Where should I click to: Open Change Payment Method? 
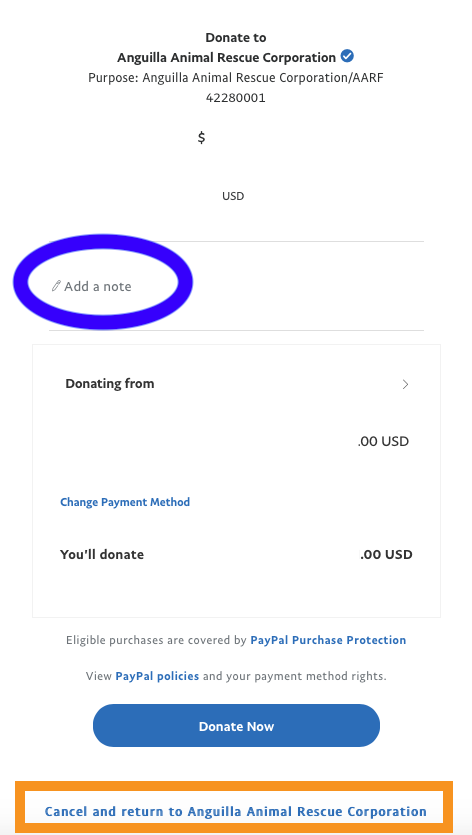125,502
